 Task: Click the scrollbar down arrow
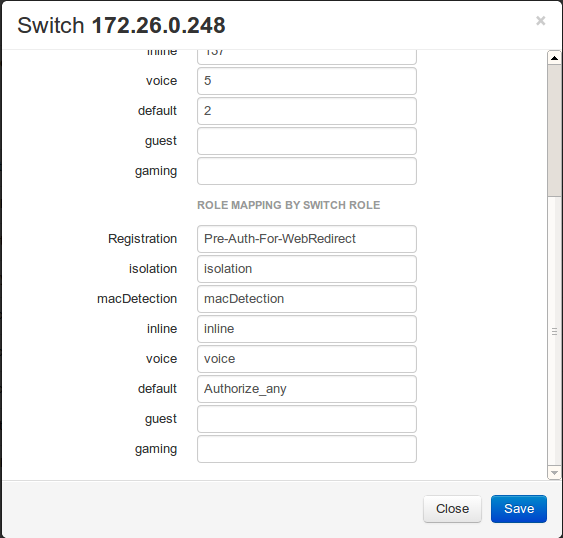pyautogui.click(x=554, y=473)
